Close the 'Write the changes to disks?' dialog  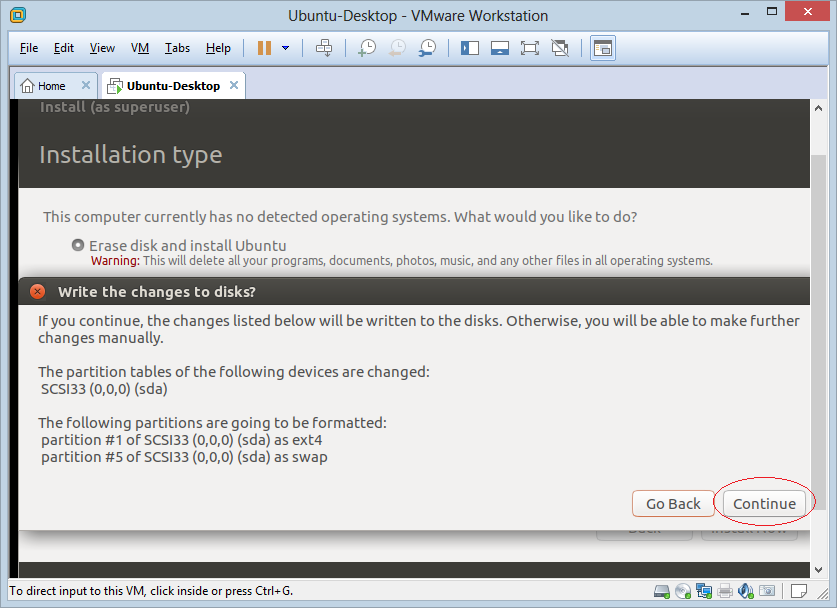37,291
